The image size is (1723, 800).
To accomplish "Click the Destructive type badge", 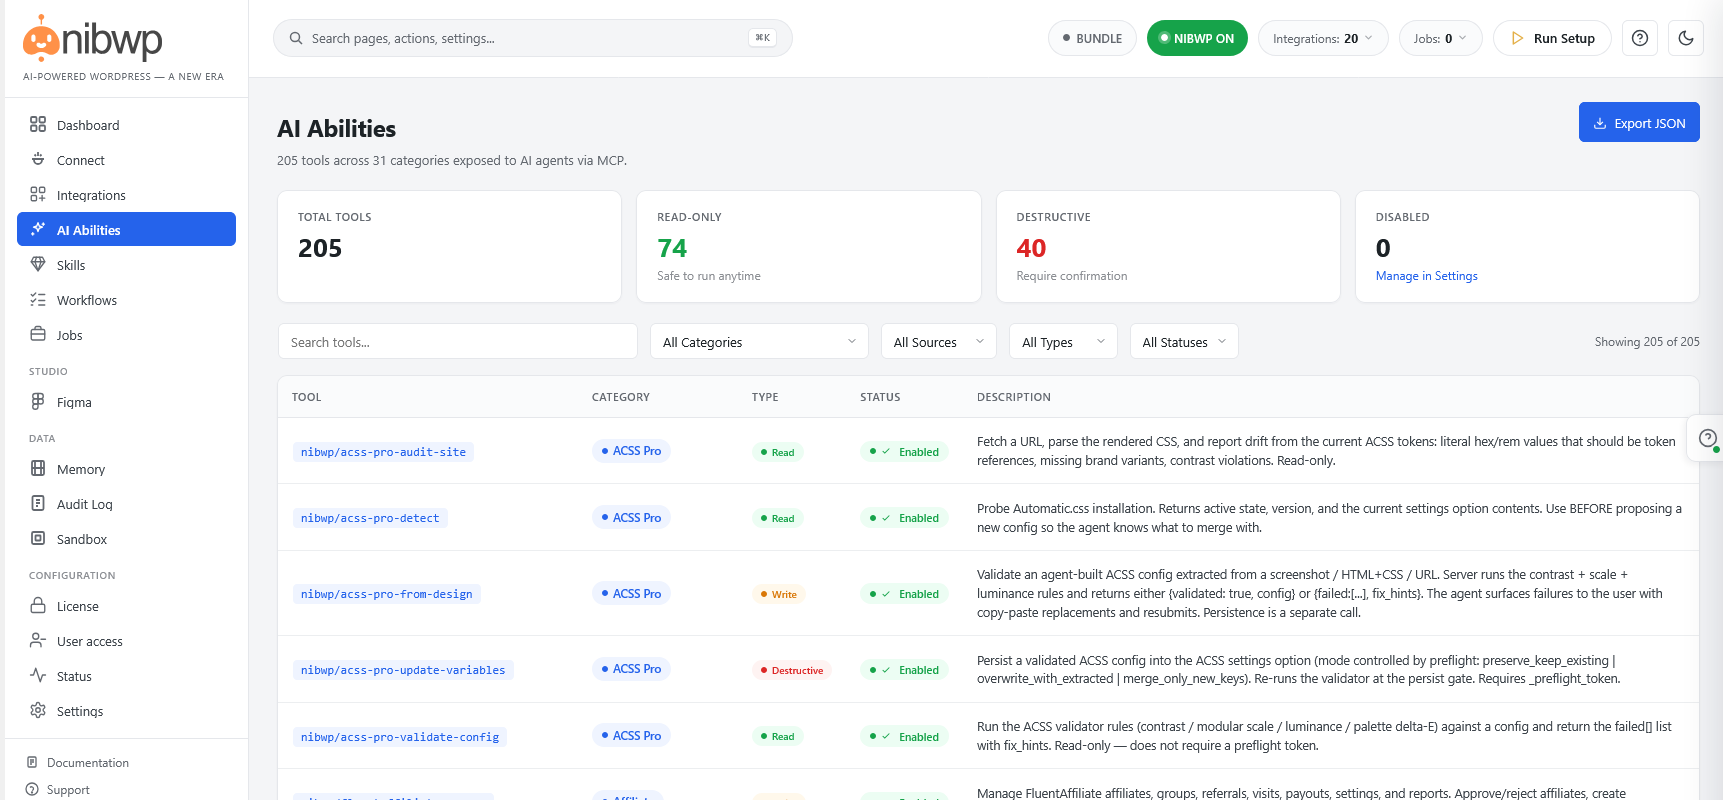I will point(791,670).
